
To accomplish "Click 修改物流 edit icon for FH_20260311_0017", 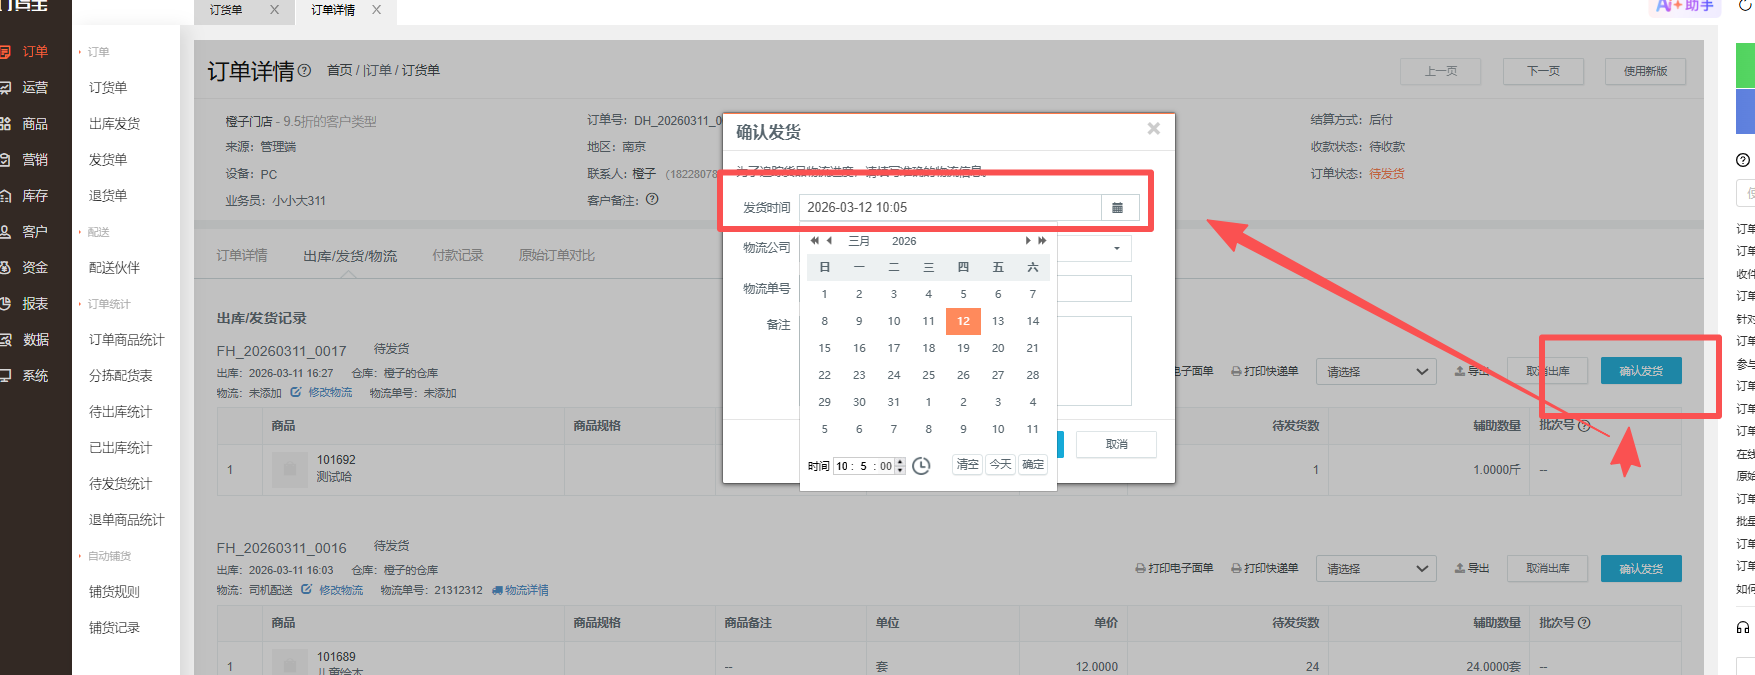I will (x=296, y=393).
